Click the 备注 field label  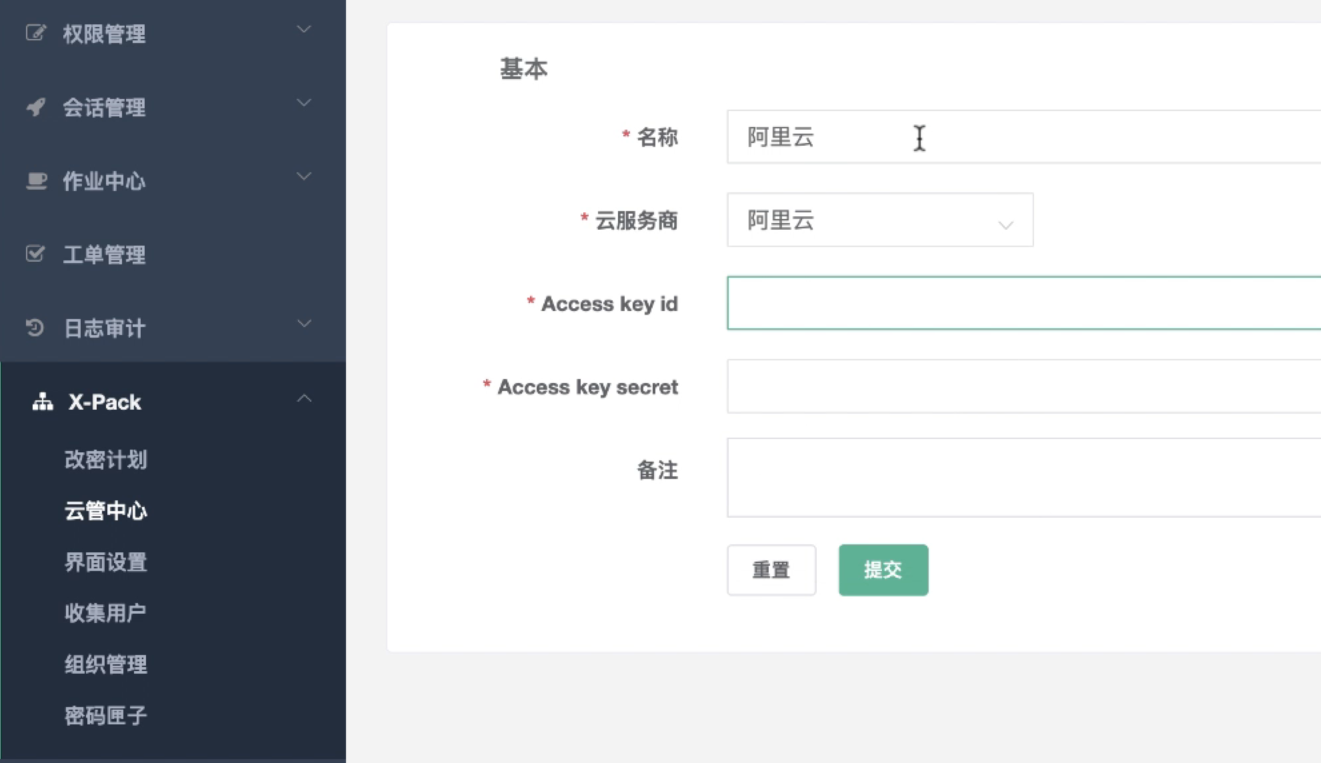[x=658, y=470]
